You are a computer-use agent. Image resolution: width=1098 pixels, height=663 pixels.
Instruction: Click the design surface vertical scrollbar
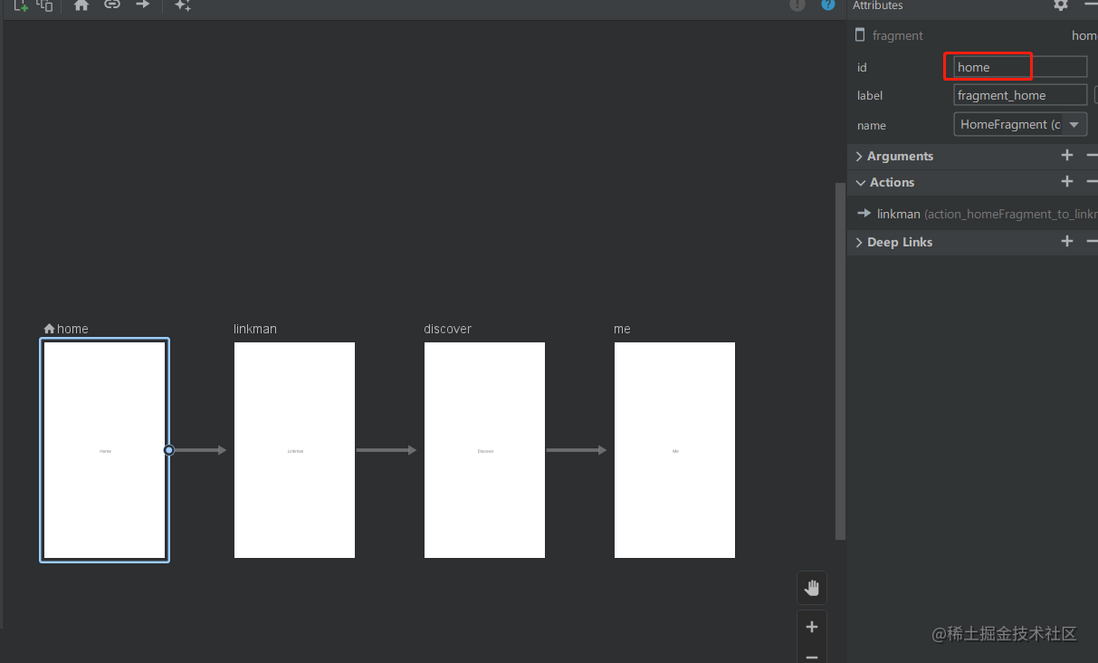[840, 361]
